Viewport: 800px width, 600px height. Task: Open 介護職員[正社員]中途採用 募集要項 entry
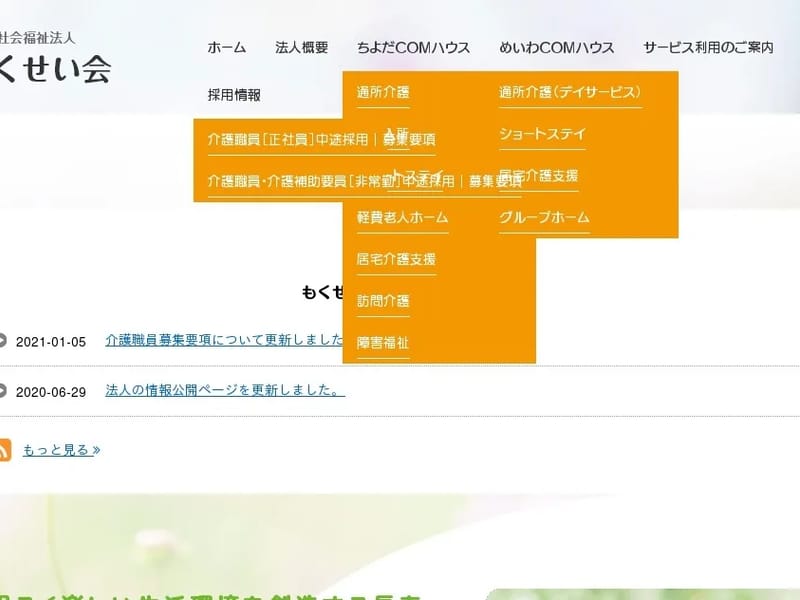click(321, 139)
